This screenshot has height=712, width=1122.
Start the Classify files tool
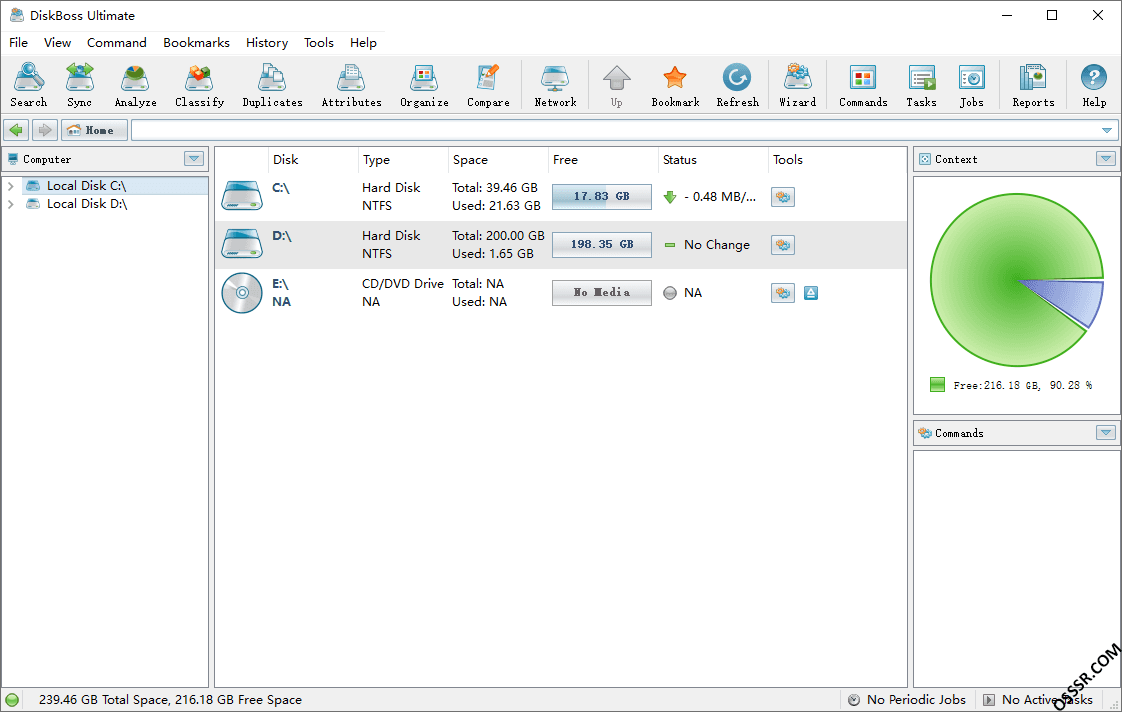[200, 84]
